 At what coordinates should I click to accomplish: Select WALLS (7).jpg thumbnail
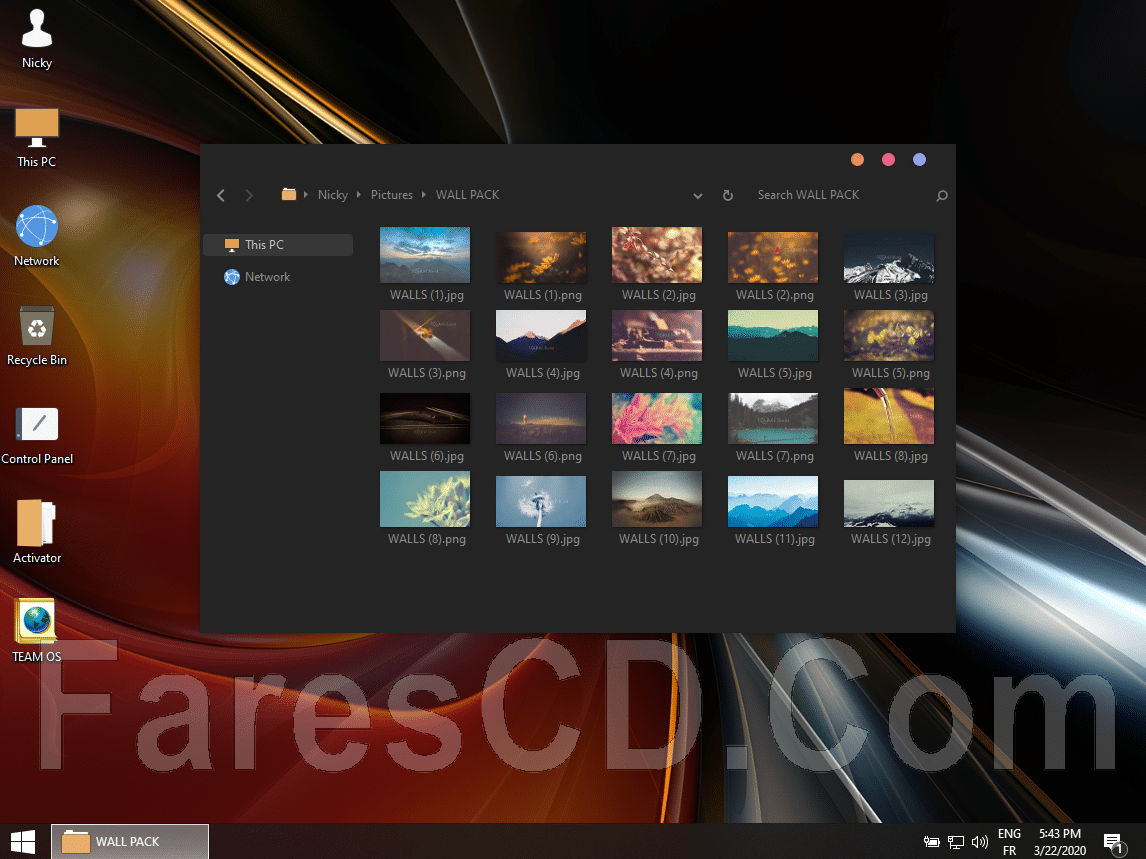tap(657, 418)
